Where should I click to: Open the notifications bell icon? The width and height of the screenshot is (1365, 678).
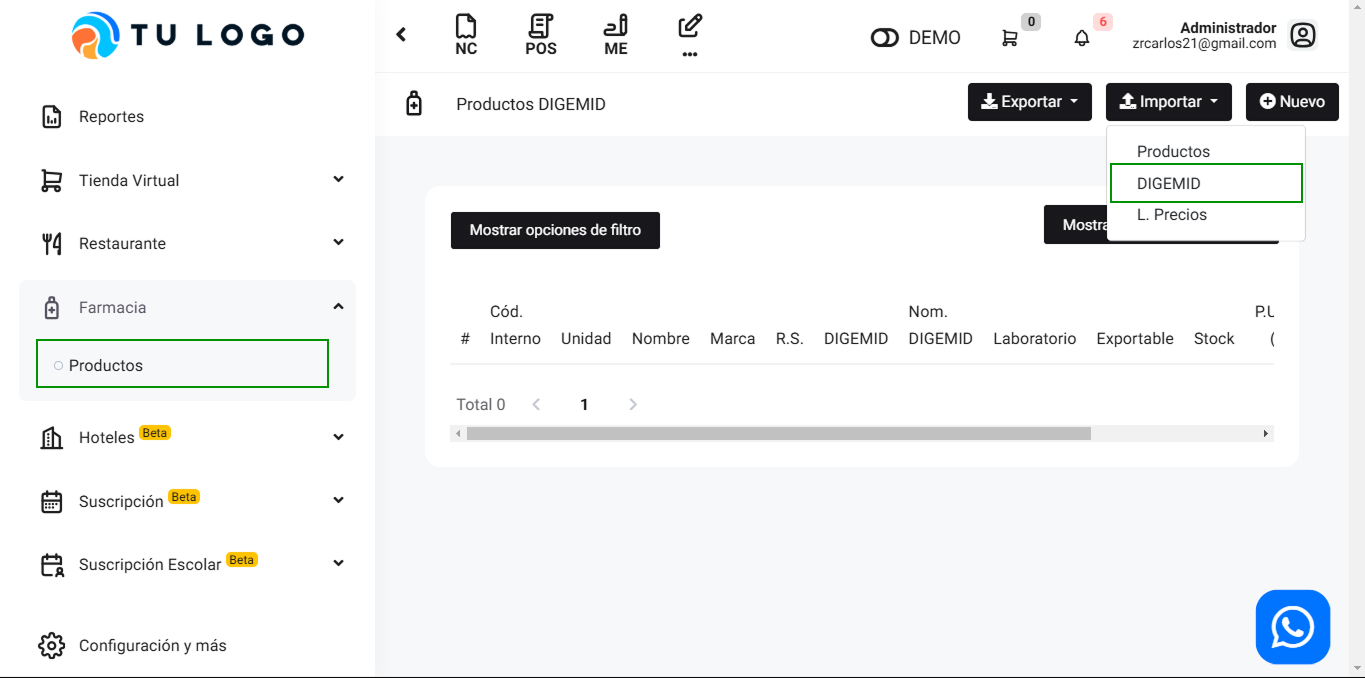tap(1082, 38)
